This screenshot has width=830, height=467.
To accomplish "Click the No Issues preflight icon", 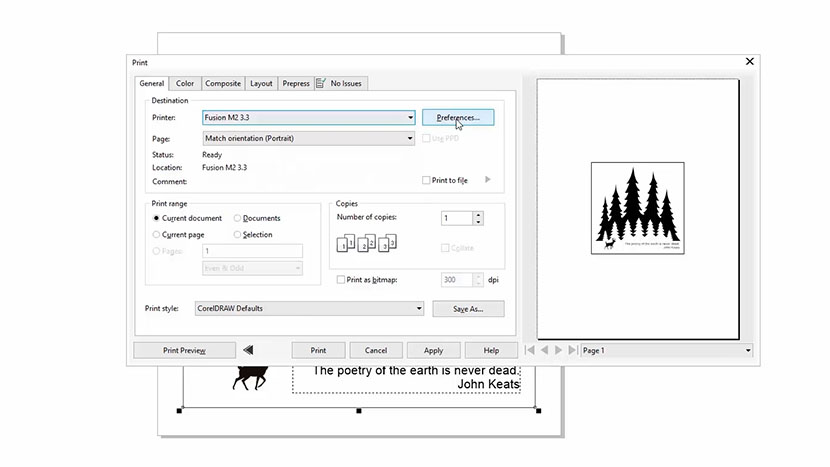I will [x=321, y=83].
